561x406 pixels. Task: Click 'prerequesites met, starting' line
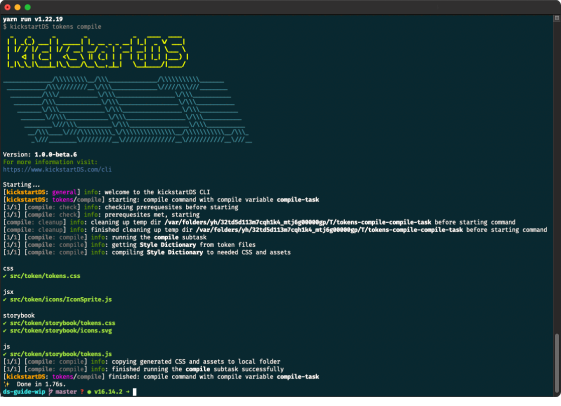(101, 215)
